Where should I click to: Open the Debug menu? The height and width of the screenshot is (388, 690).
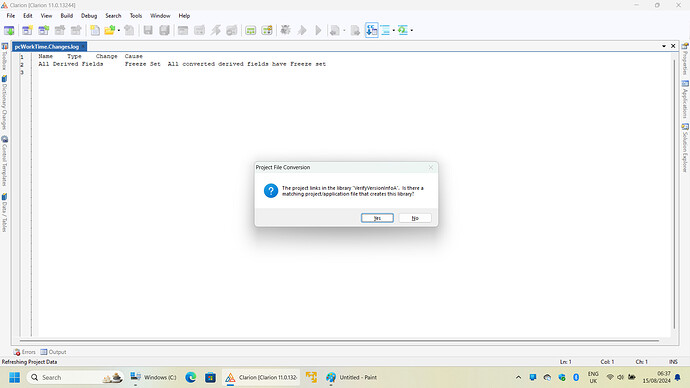coord(89,15)
